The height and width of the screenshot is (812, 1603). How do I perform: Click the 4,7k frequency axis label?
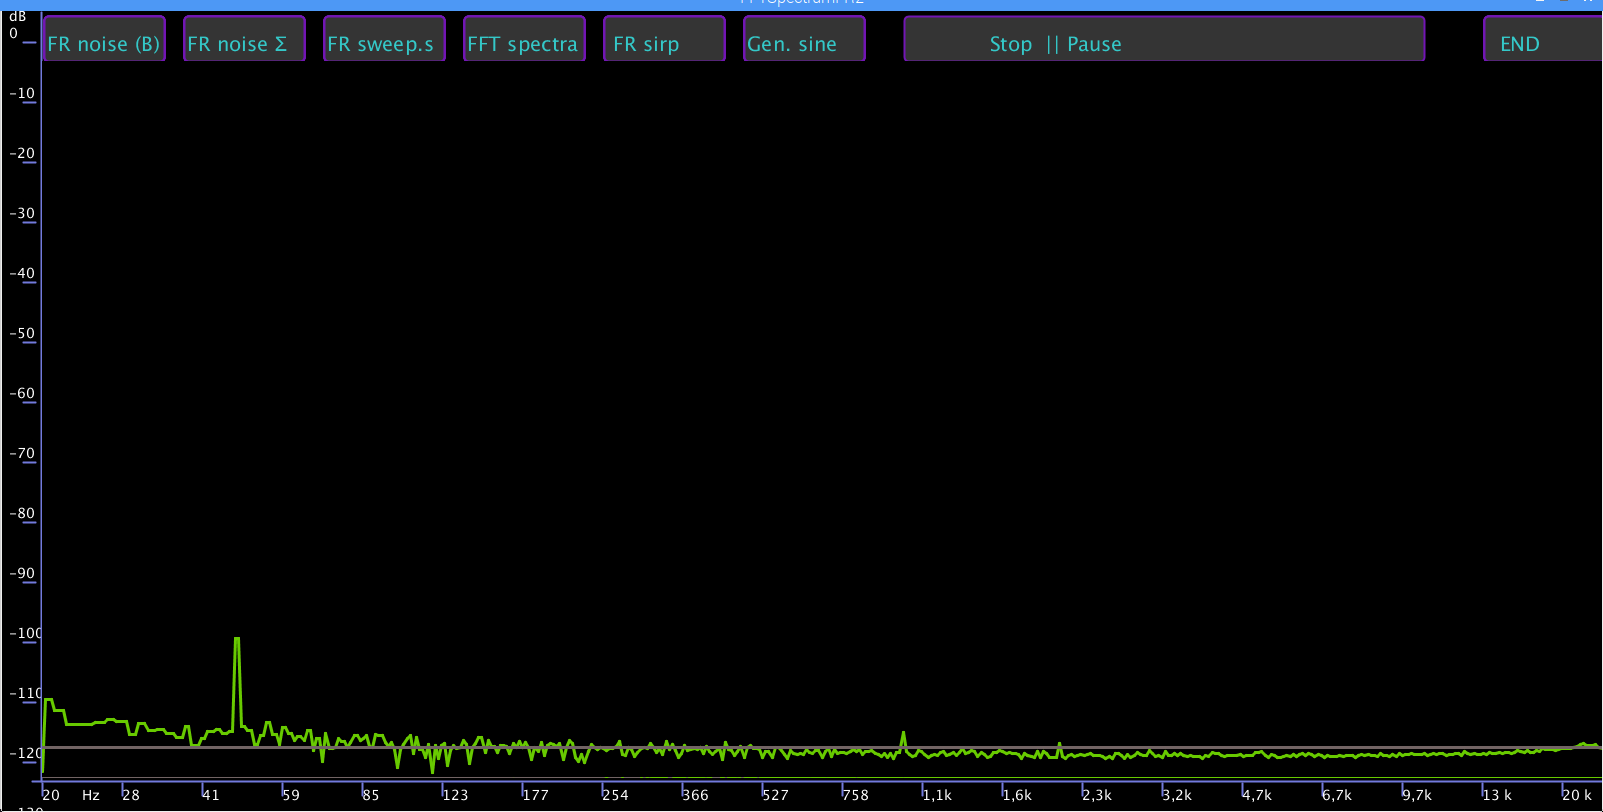click(x=1257, y=795)
